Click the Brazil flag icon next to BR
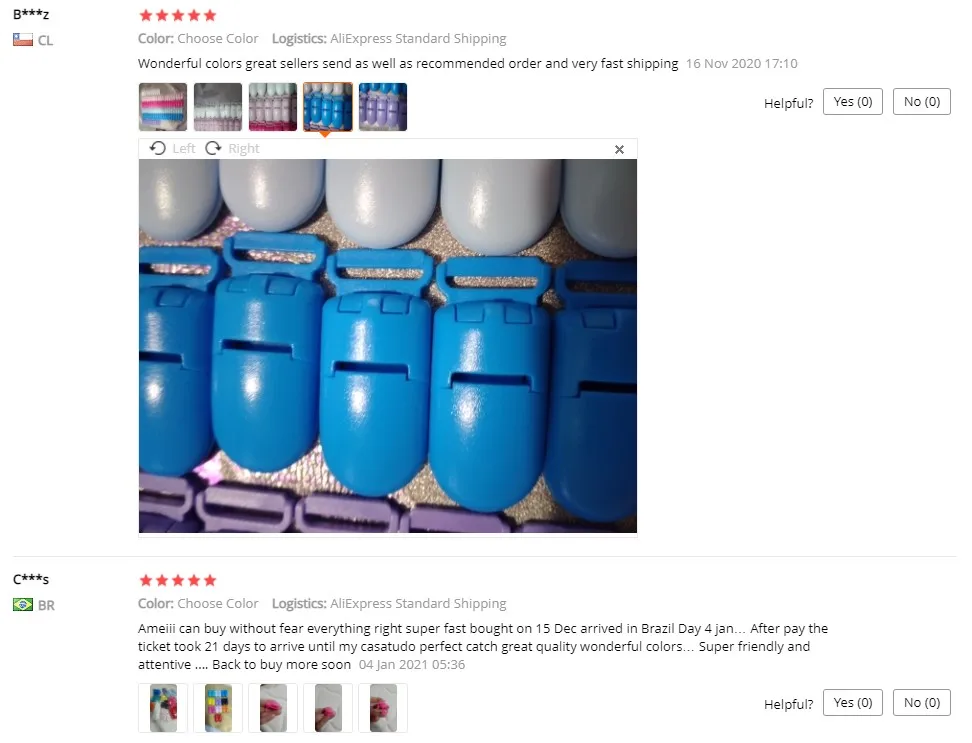 tap(23, 604)
